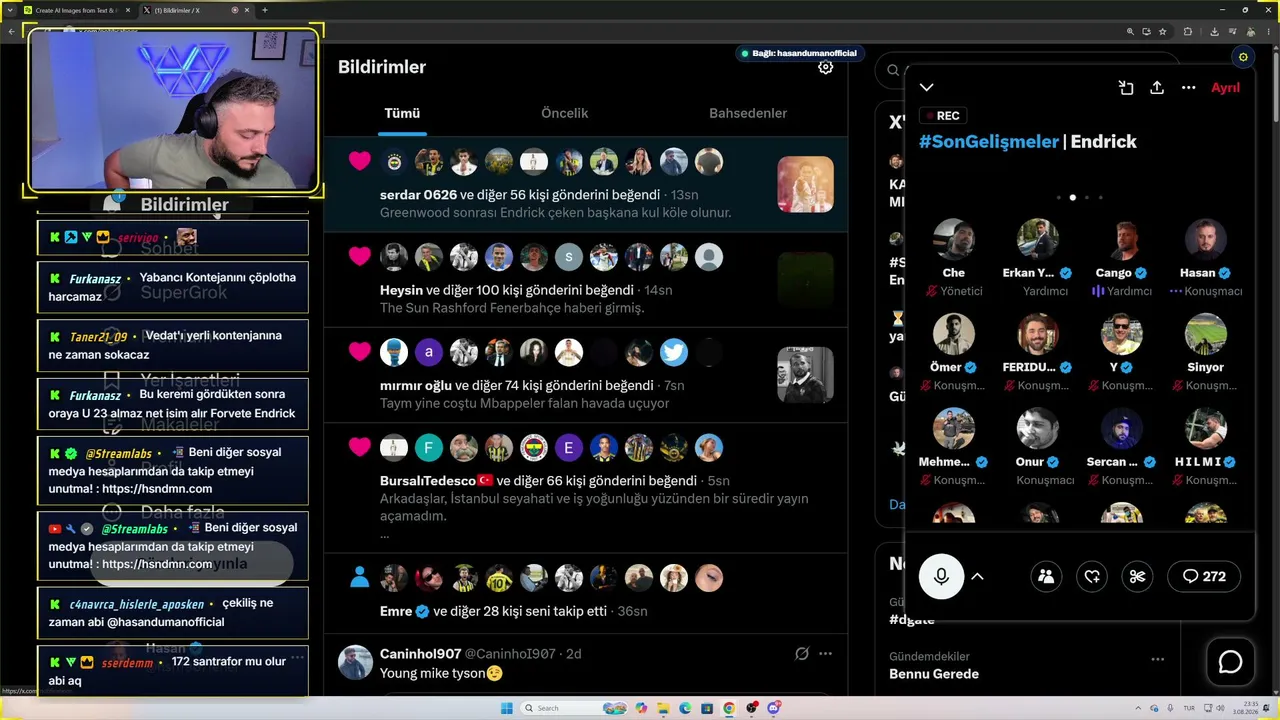The image size is (1280, 720).
Task: Open Discord from the taskbar
Action: pos(773,708)
